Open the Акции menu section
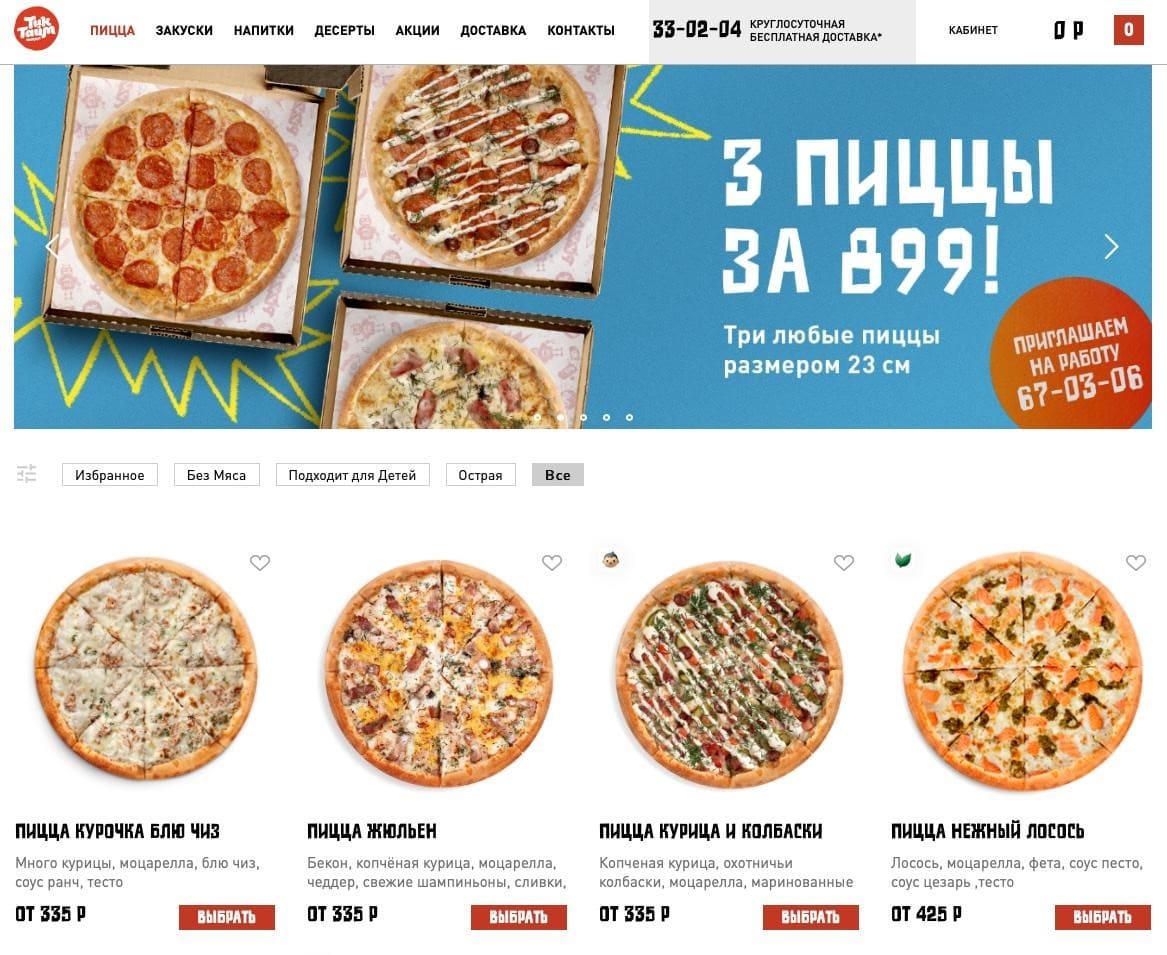The height and width of the screenshot is (955, 1167). pyautogui.click(x=418, y=31)
